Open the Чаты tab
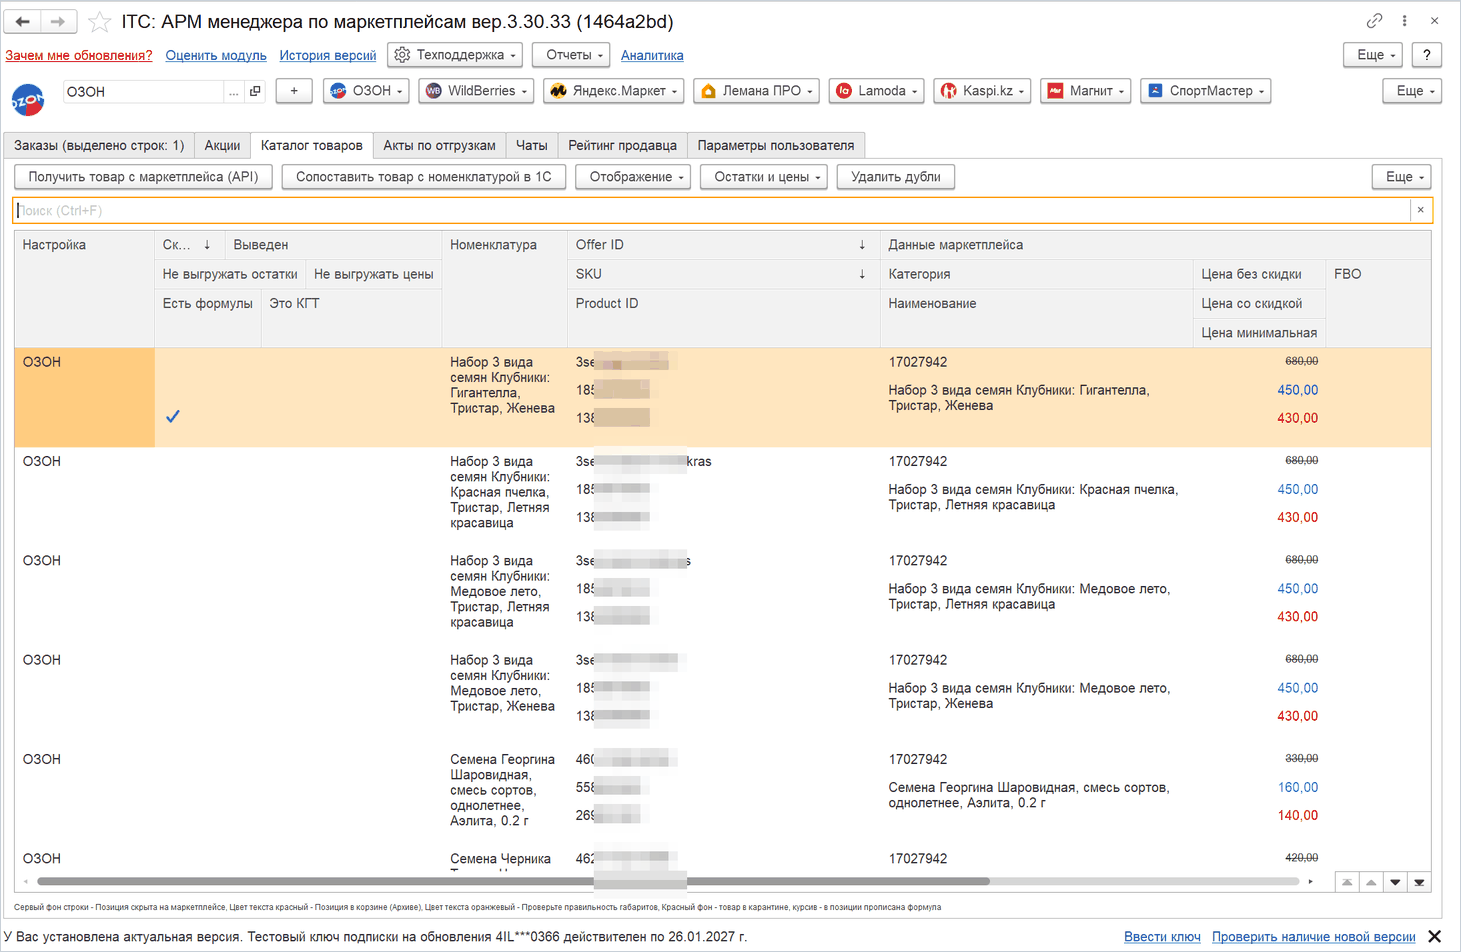The height and width of the screenshot is (952, 1461). [531, 145]
